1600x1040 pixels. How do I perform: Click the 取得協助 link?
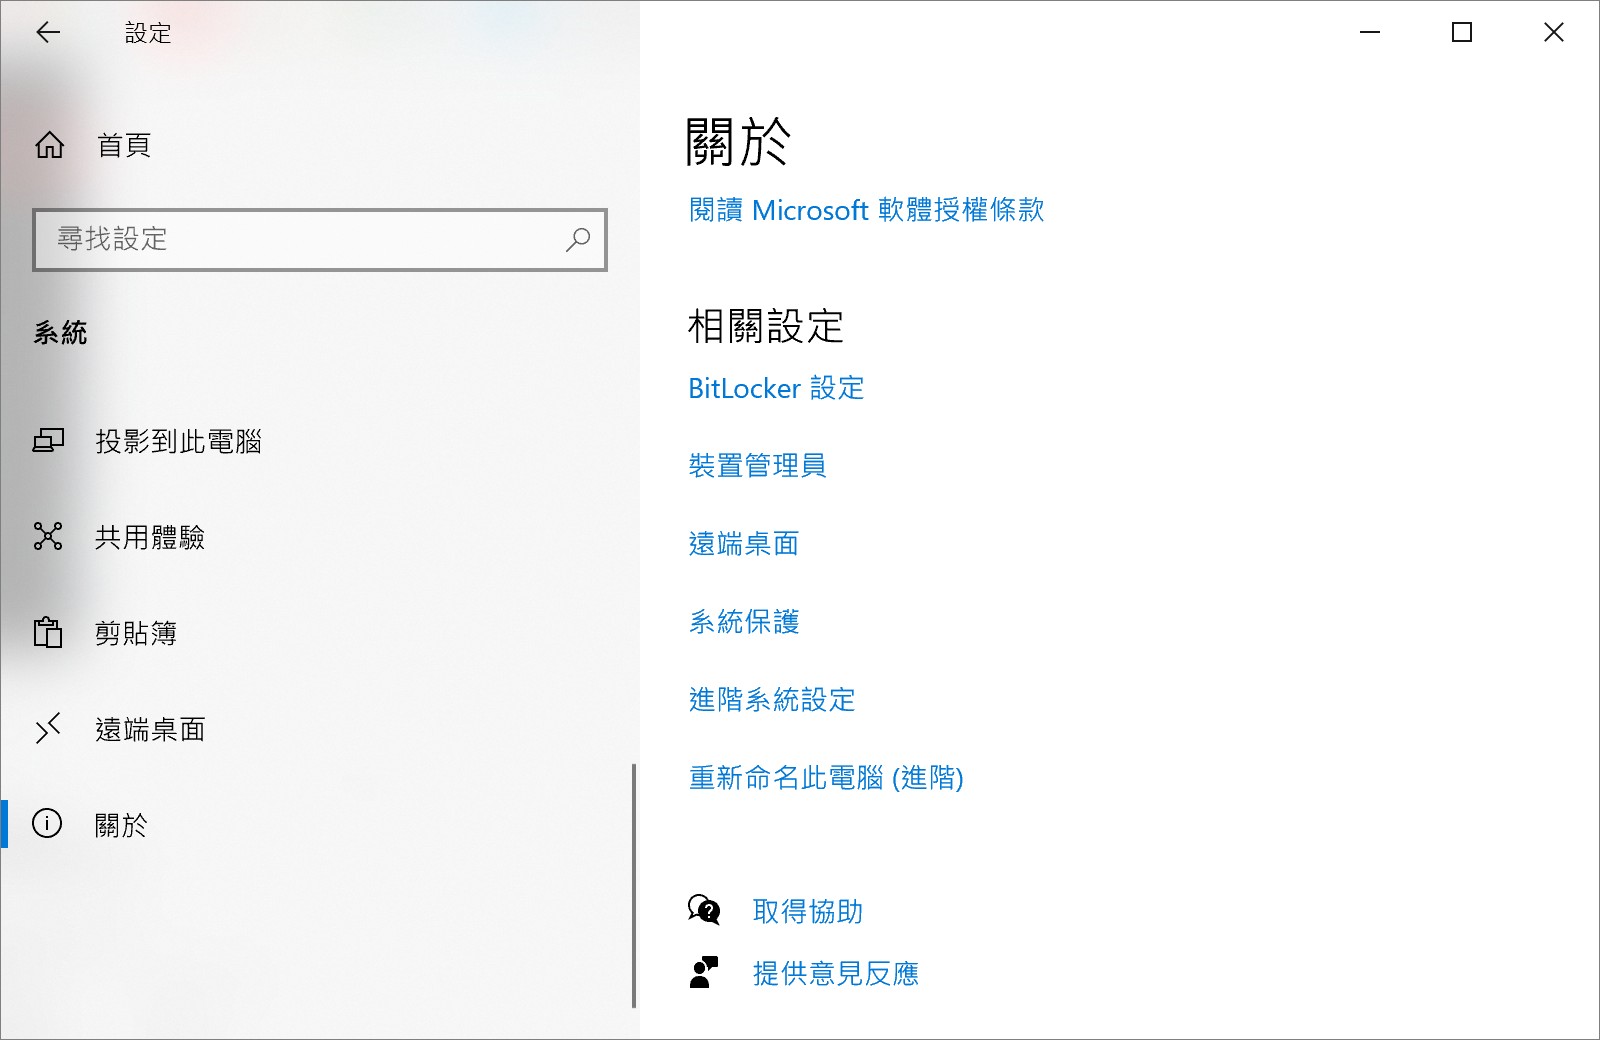(x=808, y=912)
